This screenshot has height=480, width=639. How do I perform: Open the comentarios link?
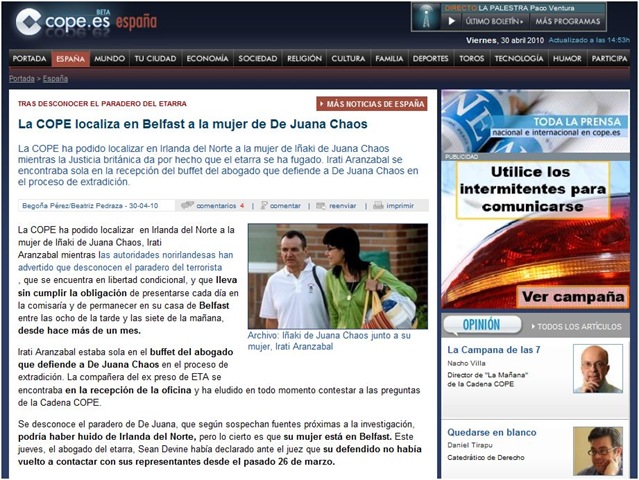tap(216, 206)
